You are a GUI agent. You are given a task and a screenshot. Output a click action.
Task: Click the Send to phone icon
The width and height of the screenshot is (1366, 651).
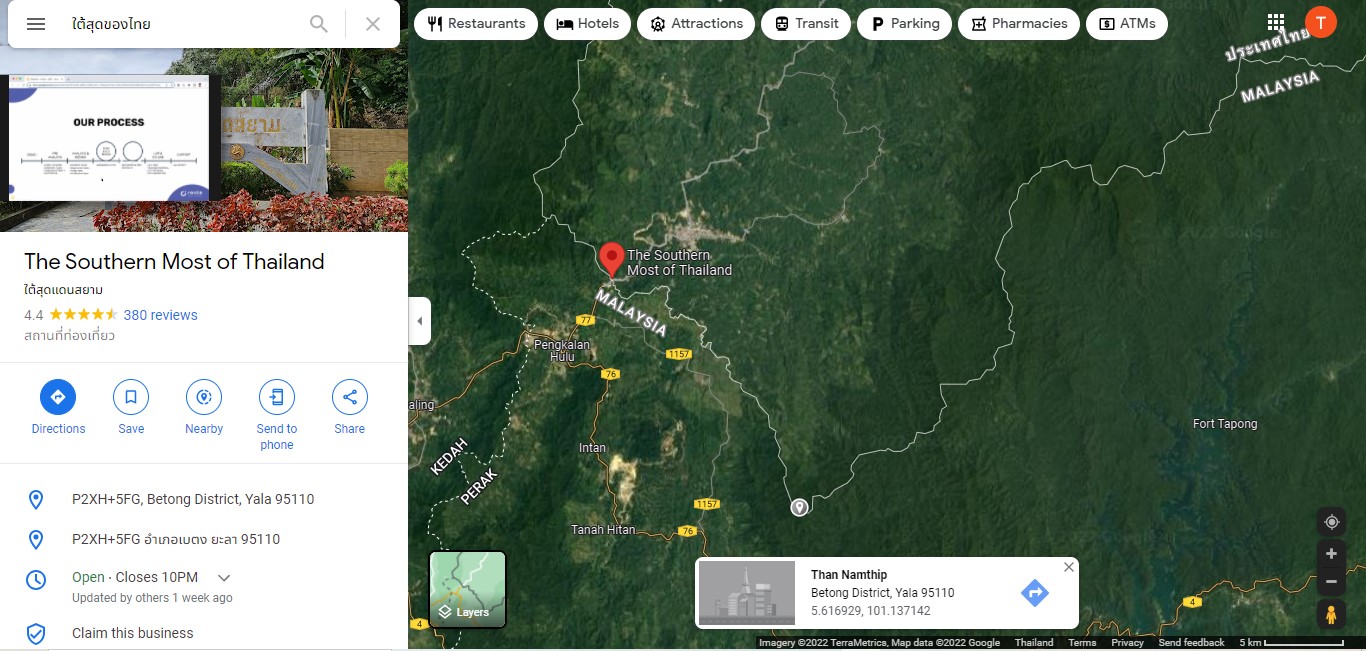coord(277,397)
